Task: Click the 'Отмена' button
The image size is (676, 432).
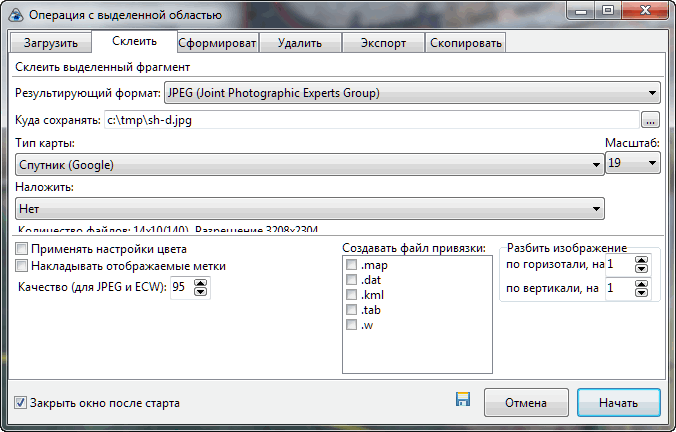Action: coord(525,403)
